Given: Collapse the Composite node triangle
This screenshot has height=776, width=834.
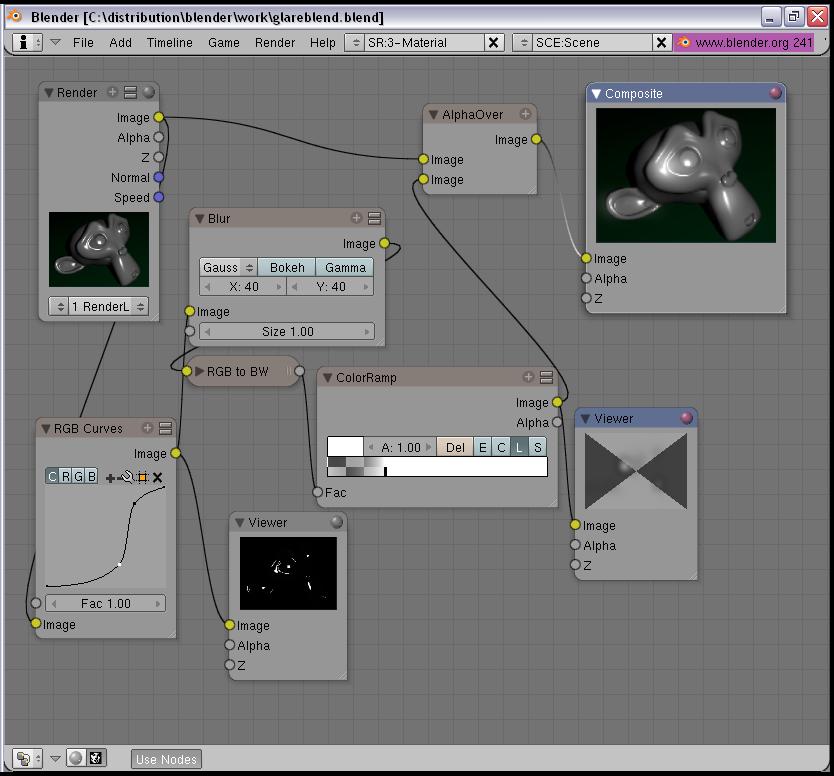Looking at the screenshot, I should click(x=596, y=94).
